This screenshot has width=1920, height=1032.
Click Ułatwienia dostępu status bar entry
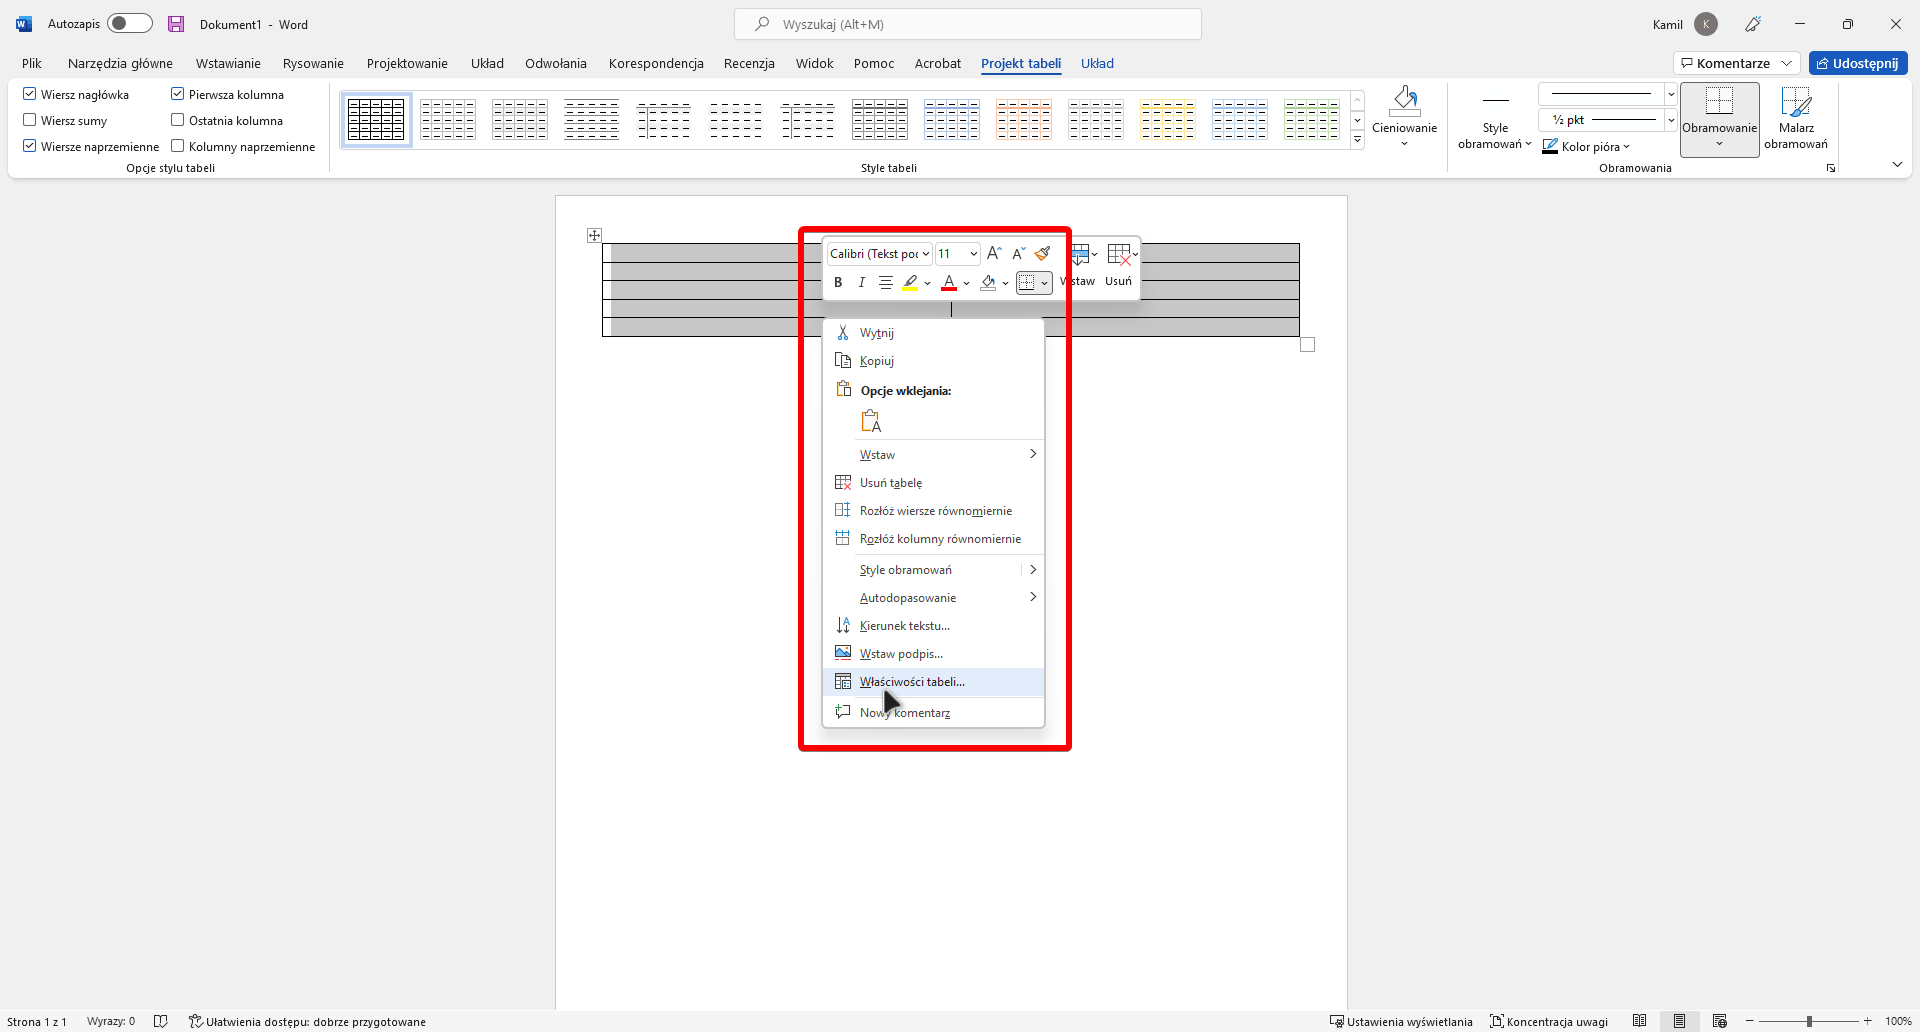(307, 1021)
